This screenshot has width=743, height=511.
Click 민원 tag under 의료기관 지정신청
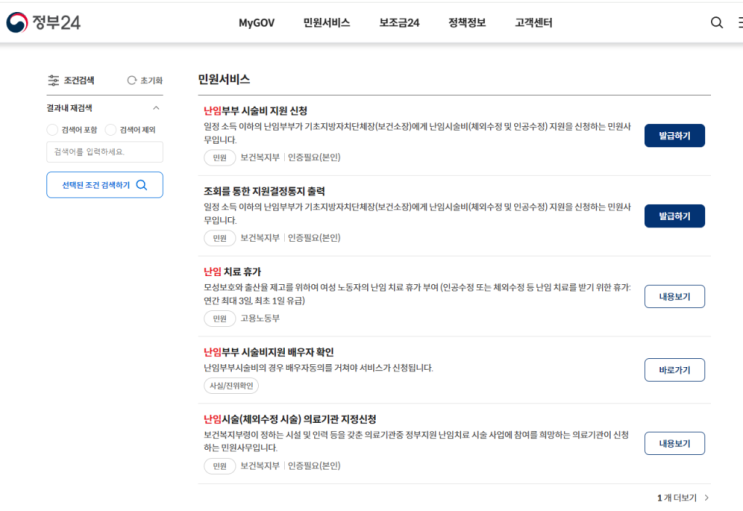[x=220, y=466]
